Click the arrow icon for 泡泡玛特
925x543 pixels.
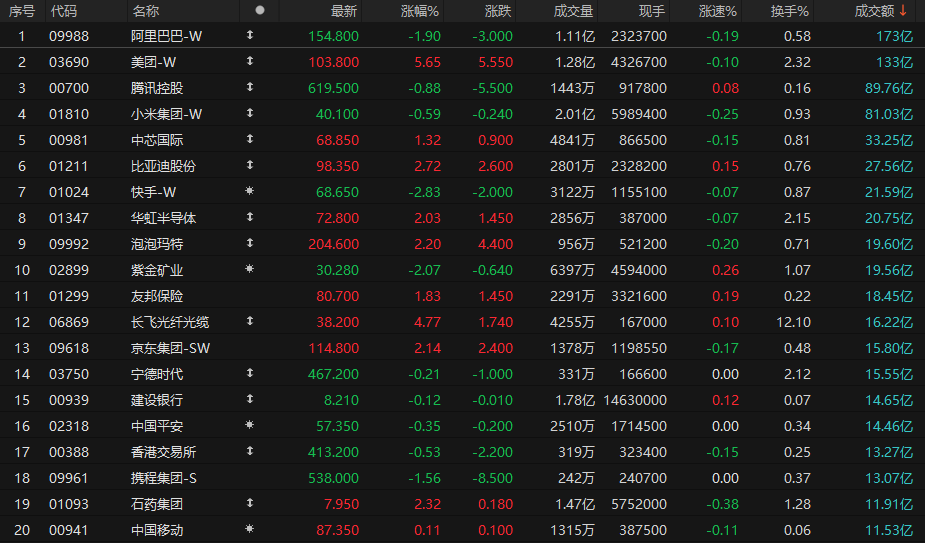[x=250, y=243]
